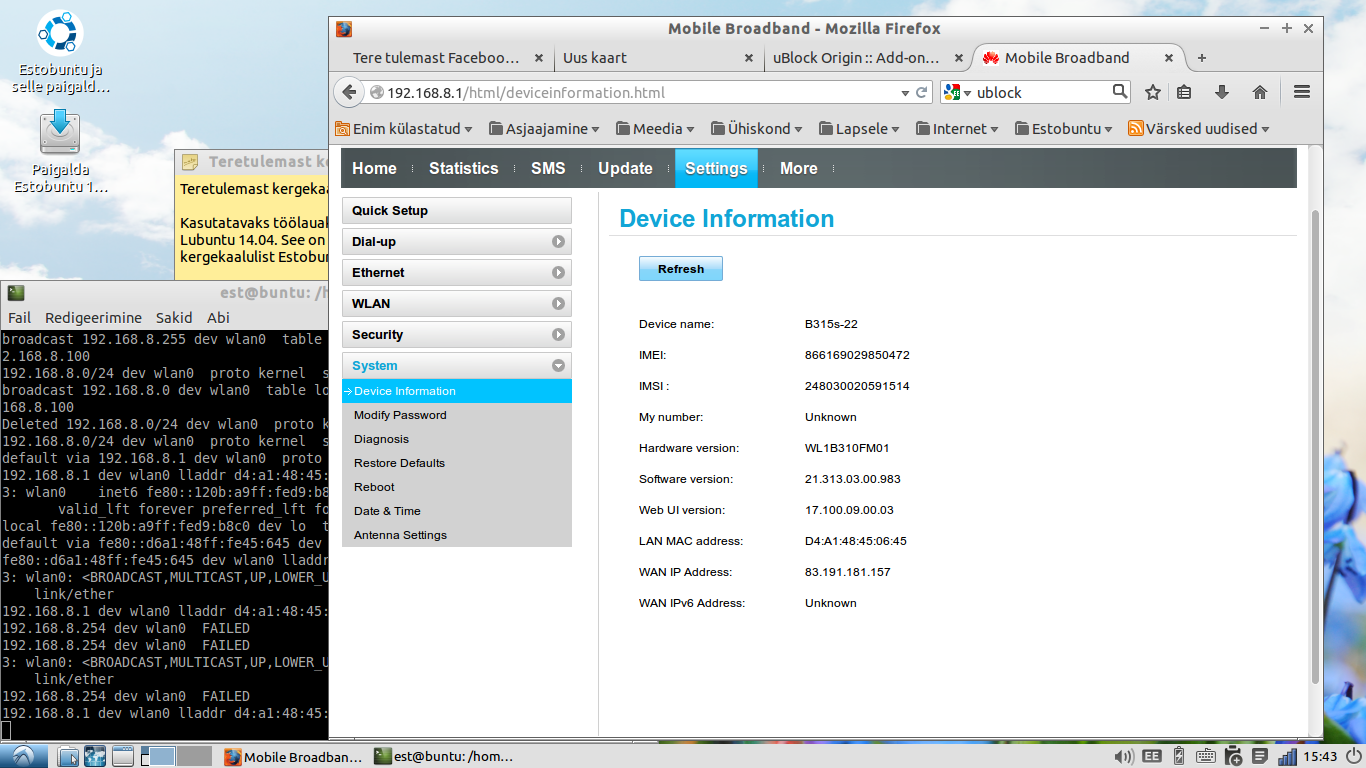Open the Lubuntu start menu icon
Image resolution: width=1366 pixels, height=768 pixels.
tap(23, 756)
